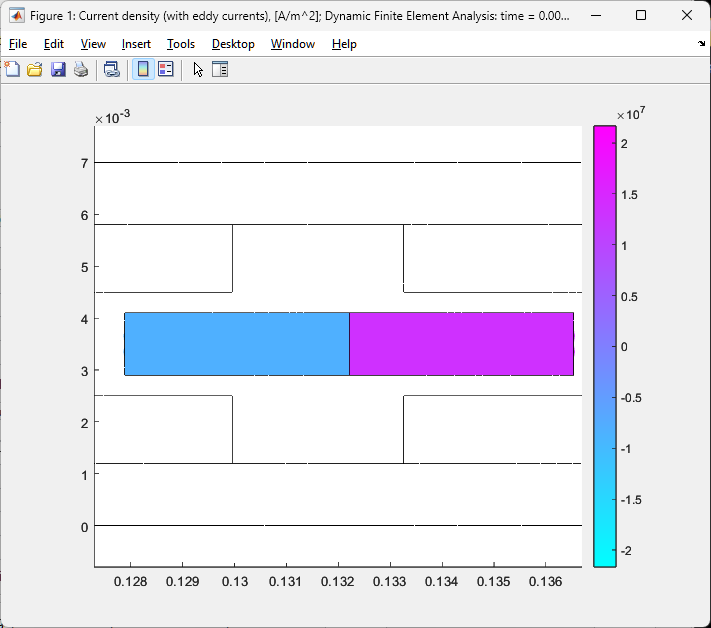Click the magenta-to-cyan colorbar

(605, 346)
